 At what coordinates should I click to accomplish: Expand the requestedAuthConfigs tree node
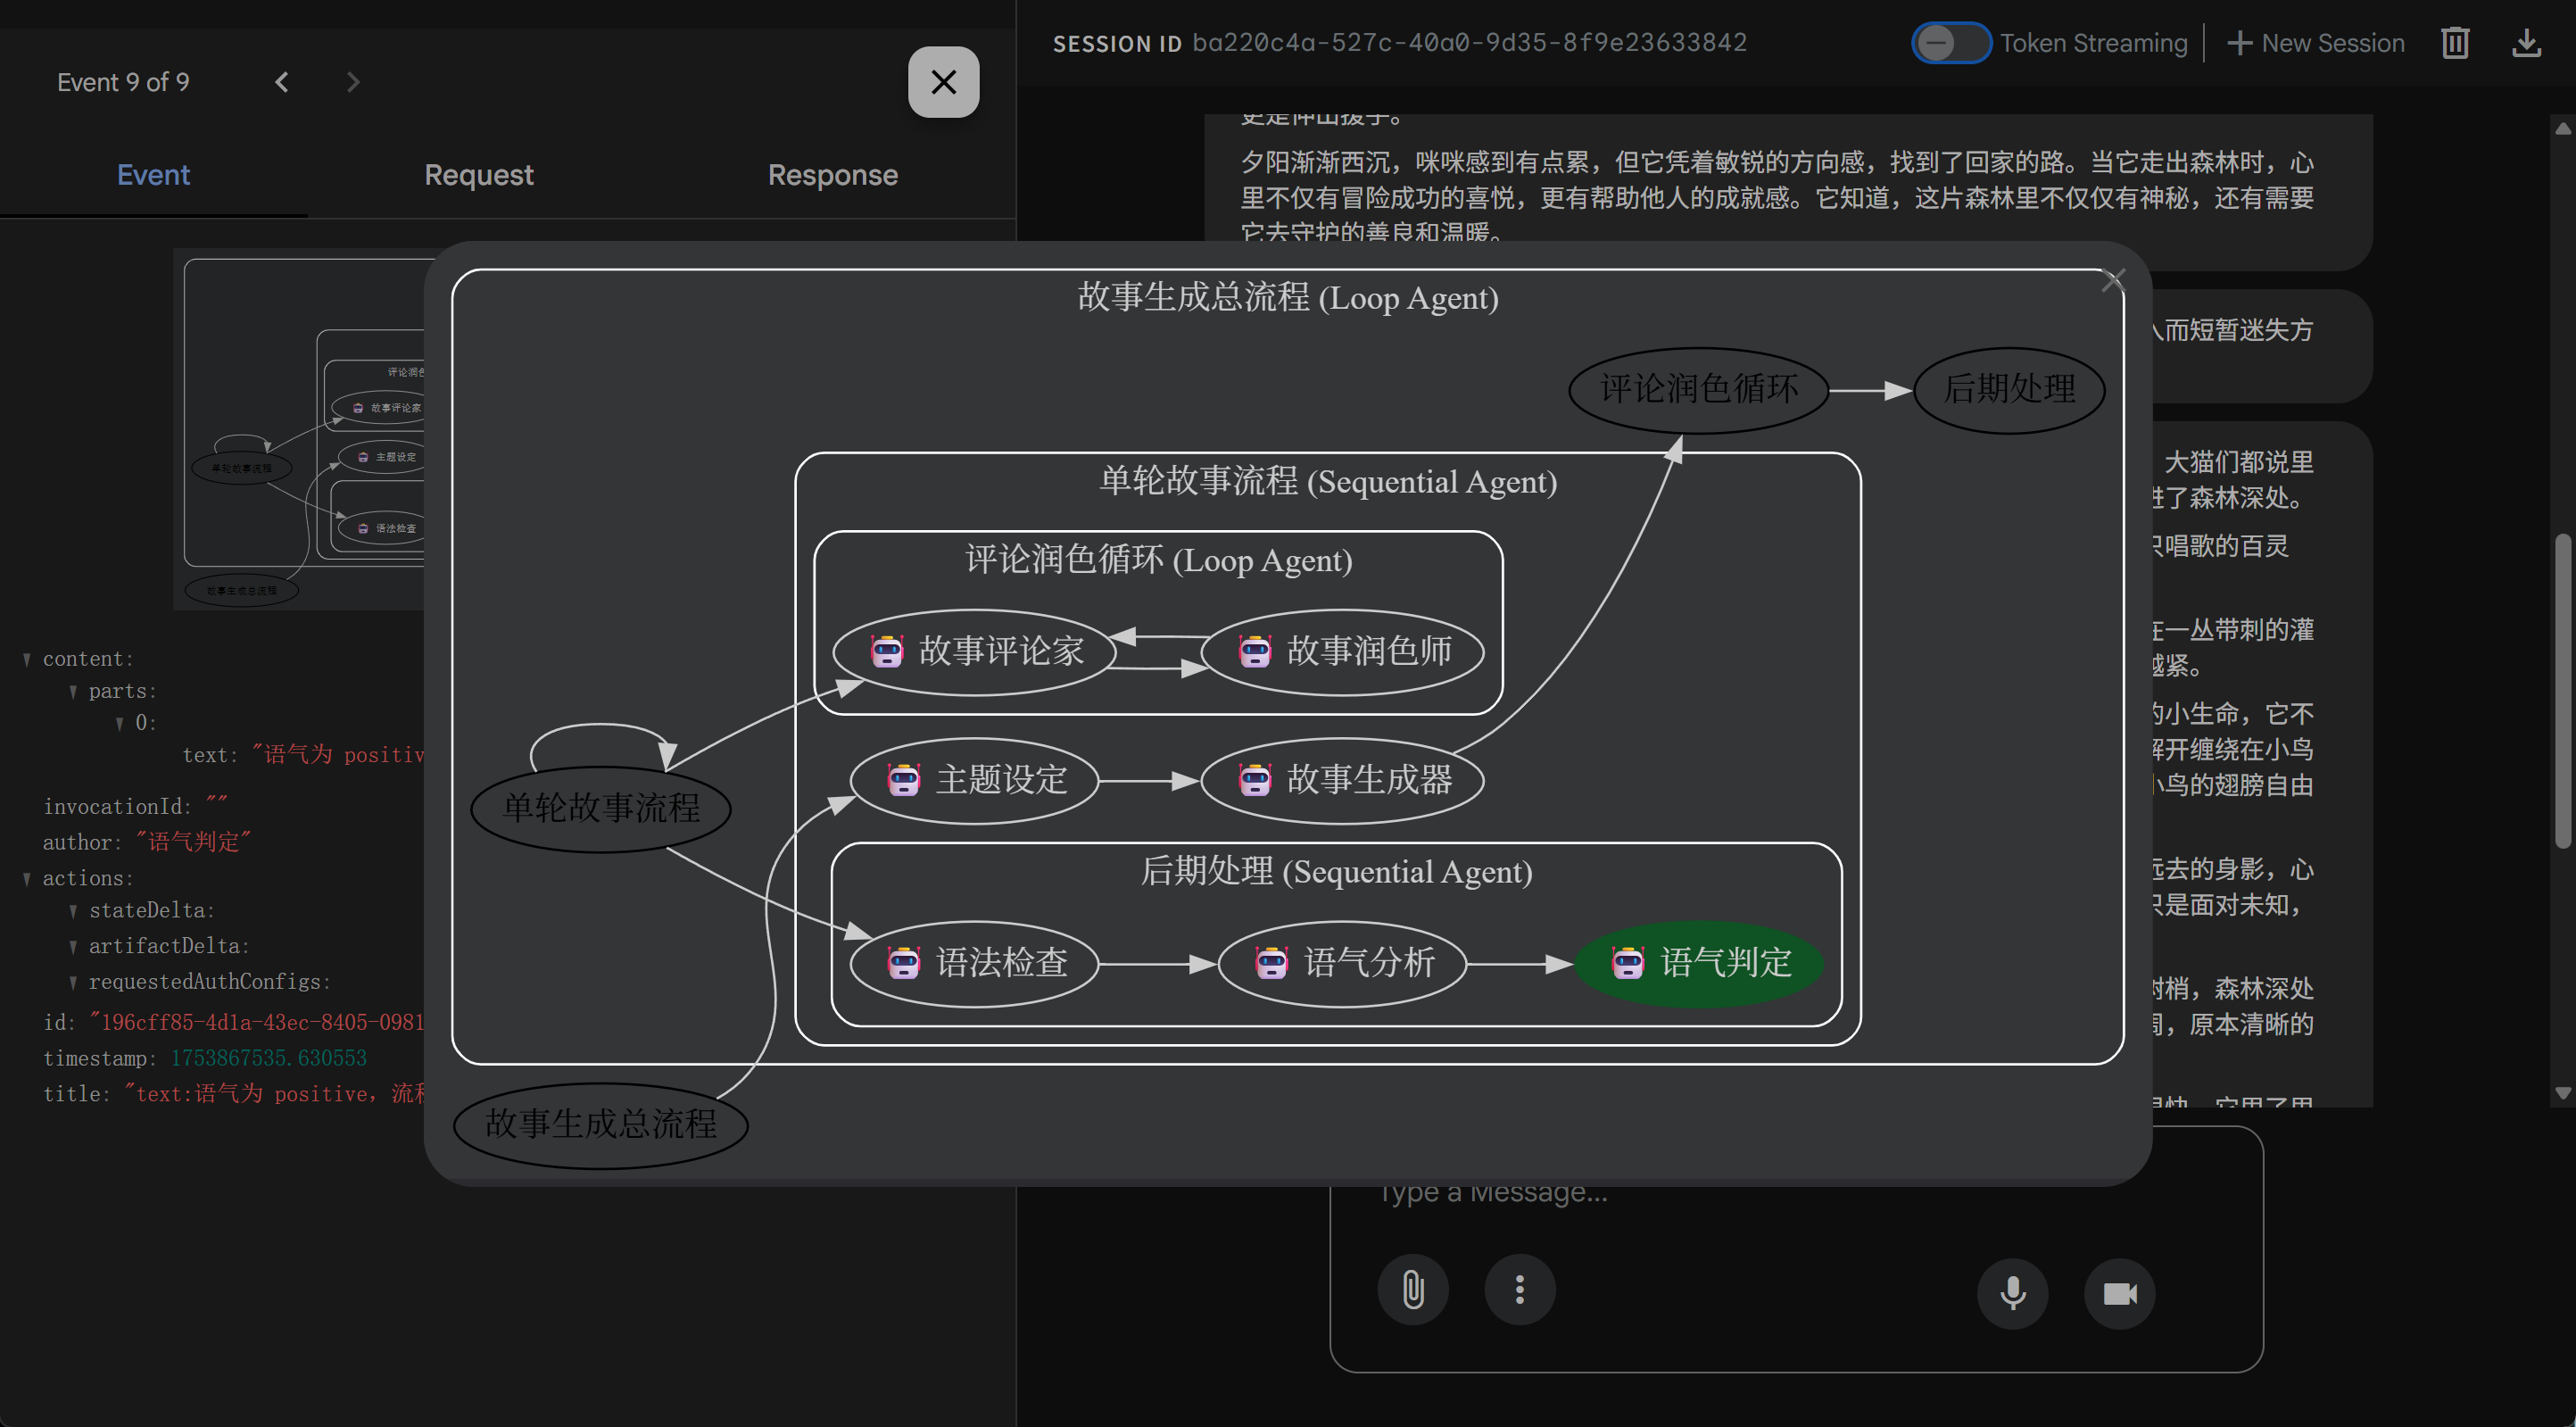click(73, 983)
